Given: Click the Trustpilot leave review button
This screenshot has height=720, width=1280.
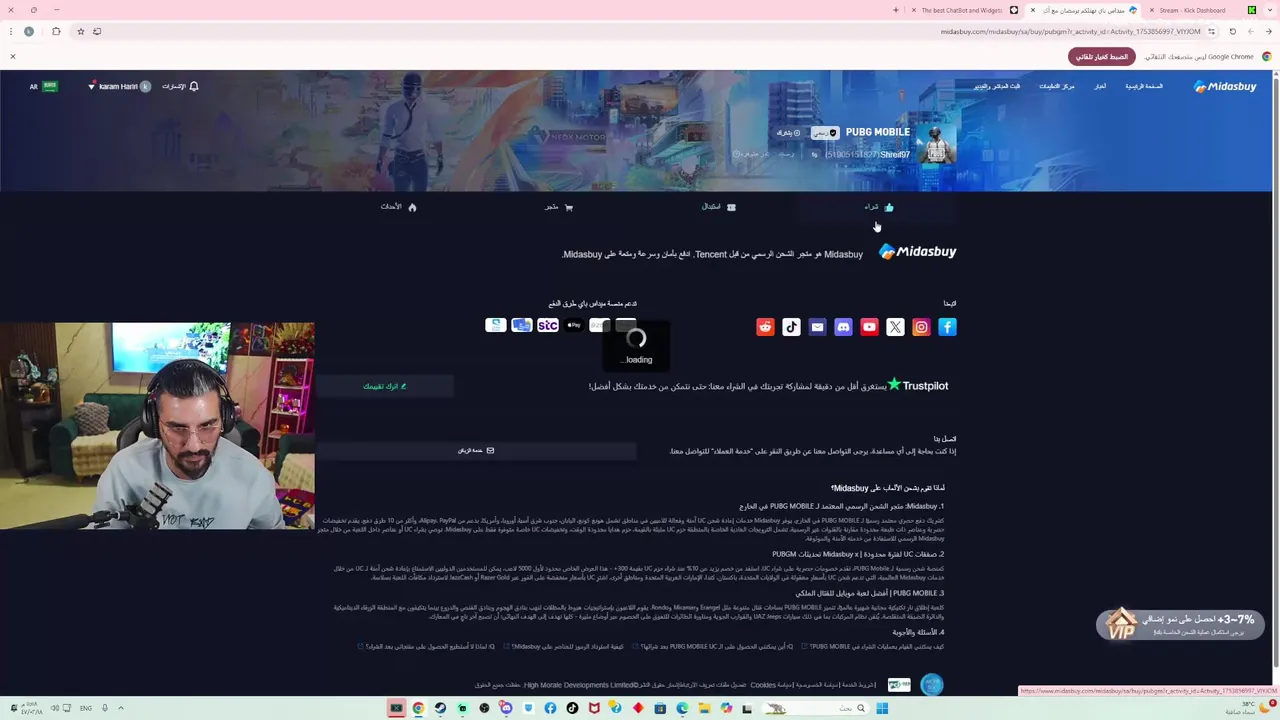Looking at the screenshot, I should coord(385,386).
